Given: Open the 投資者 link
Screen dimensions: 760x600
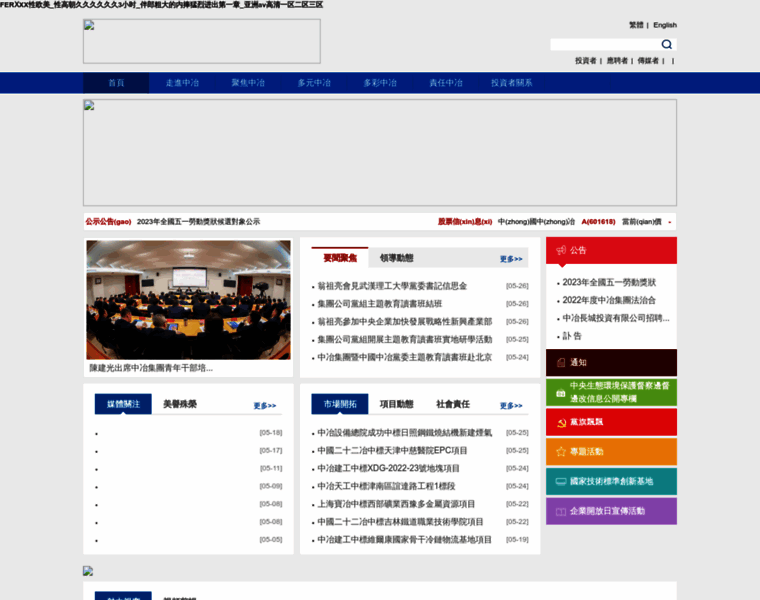Looking at the screenshot, I should tap(586, 61).
